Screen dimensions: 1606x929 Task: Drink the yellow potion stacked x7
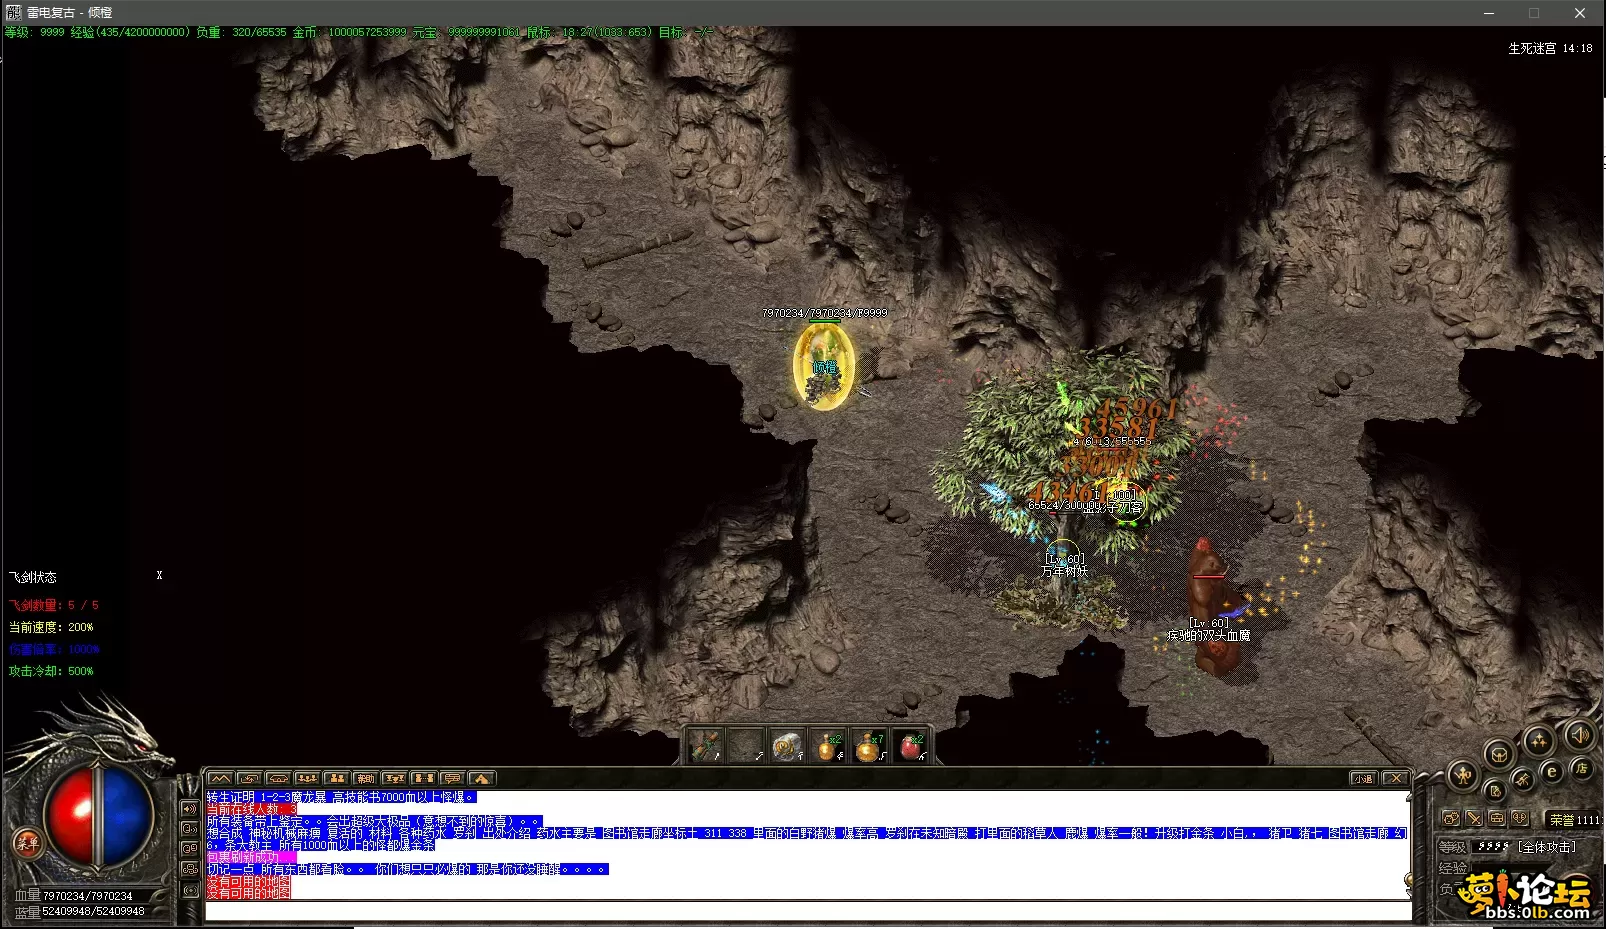click(868, 746)
